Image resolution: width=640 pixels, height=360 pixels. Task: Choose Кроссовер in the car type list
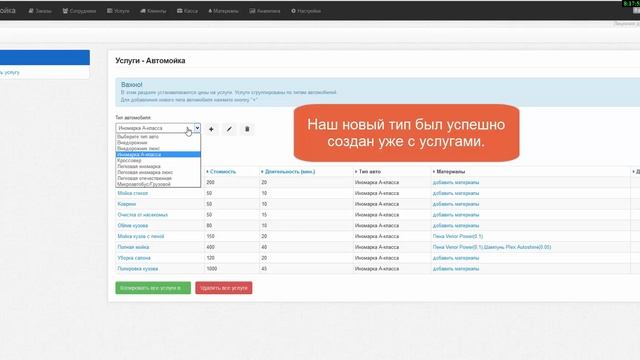(158, 160)
